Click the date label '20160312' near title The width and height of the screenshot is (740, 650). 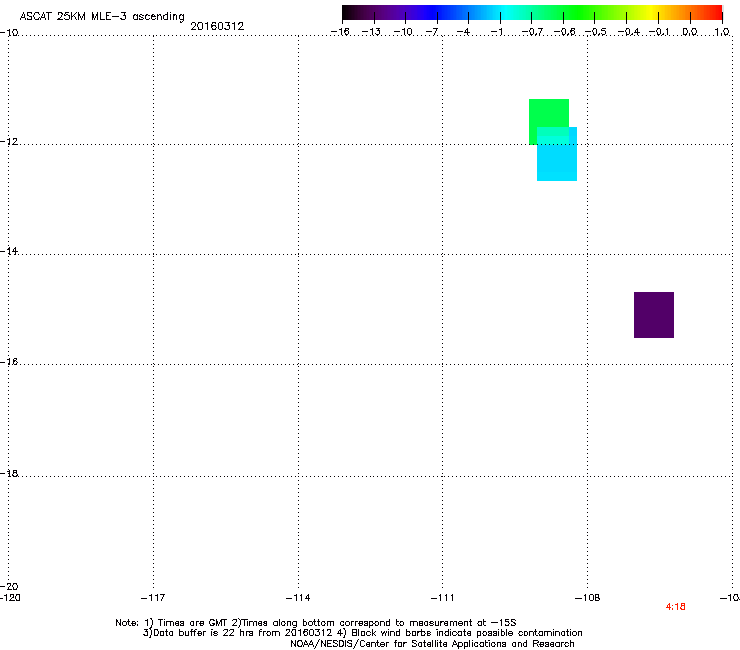coord(217,26)
